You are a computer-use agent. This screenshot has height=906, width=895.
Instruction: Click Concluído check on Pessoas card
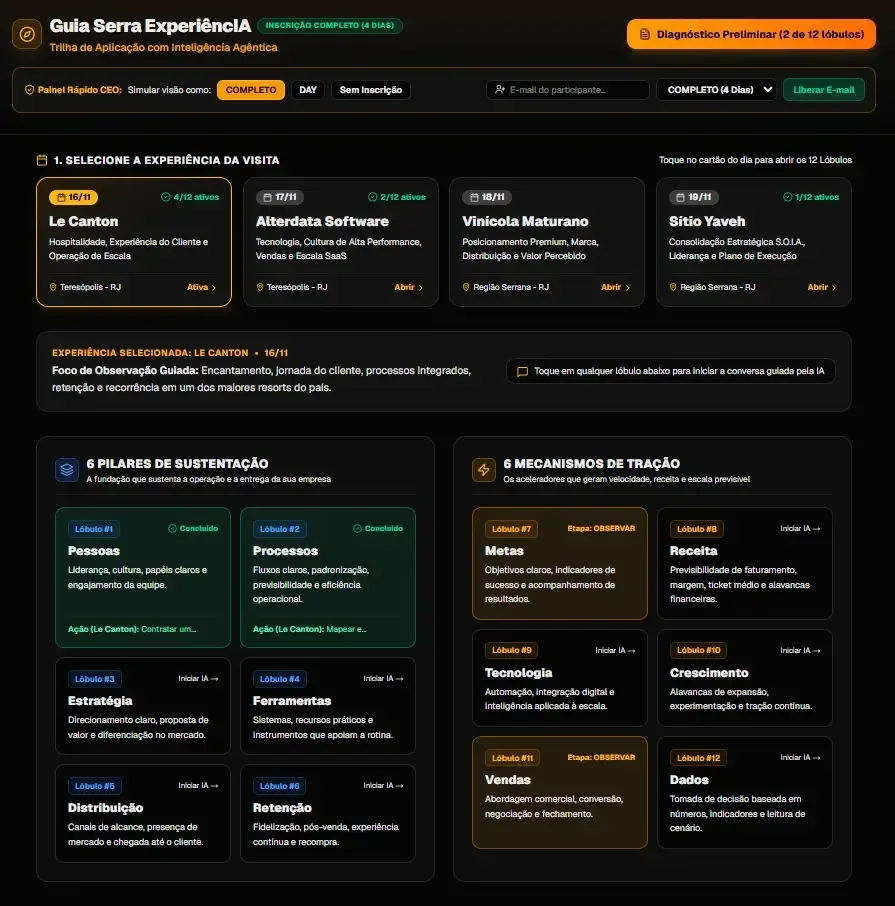(x=193, y=529)
